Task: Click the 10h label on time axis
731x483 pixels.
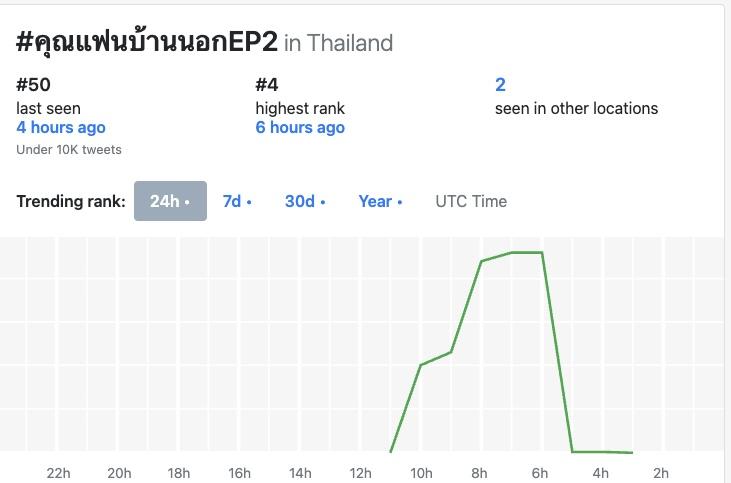Action: coord(421,473)
